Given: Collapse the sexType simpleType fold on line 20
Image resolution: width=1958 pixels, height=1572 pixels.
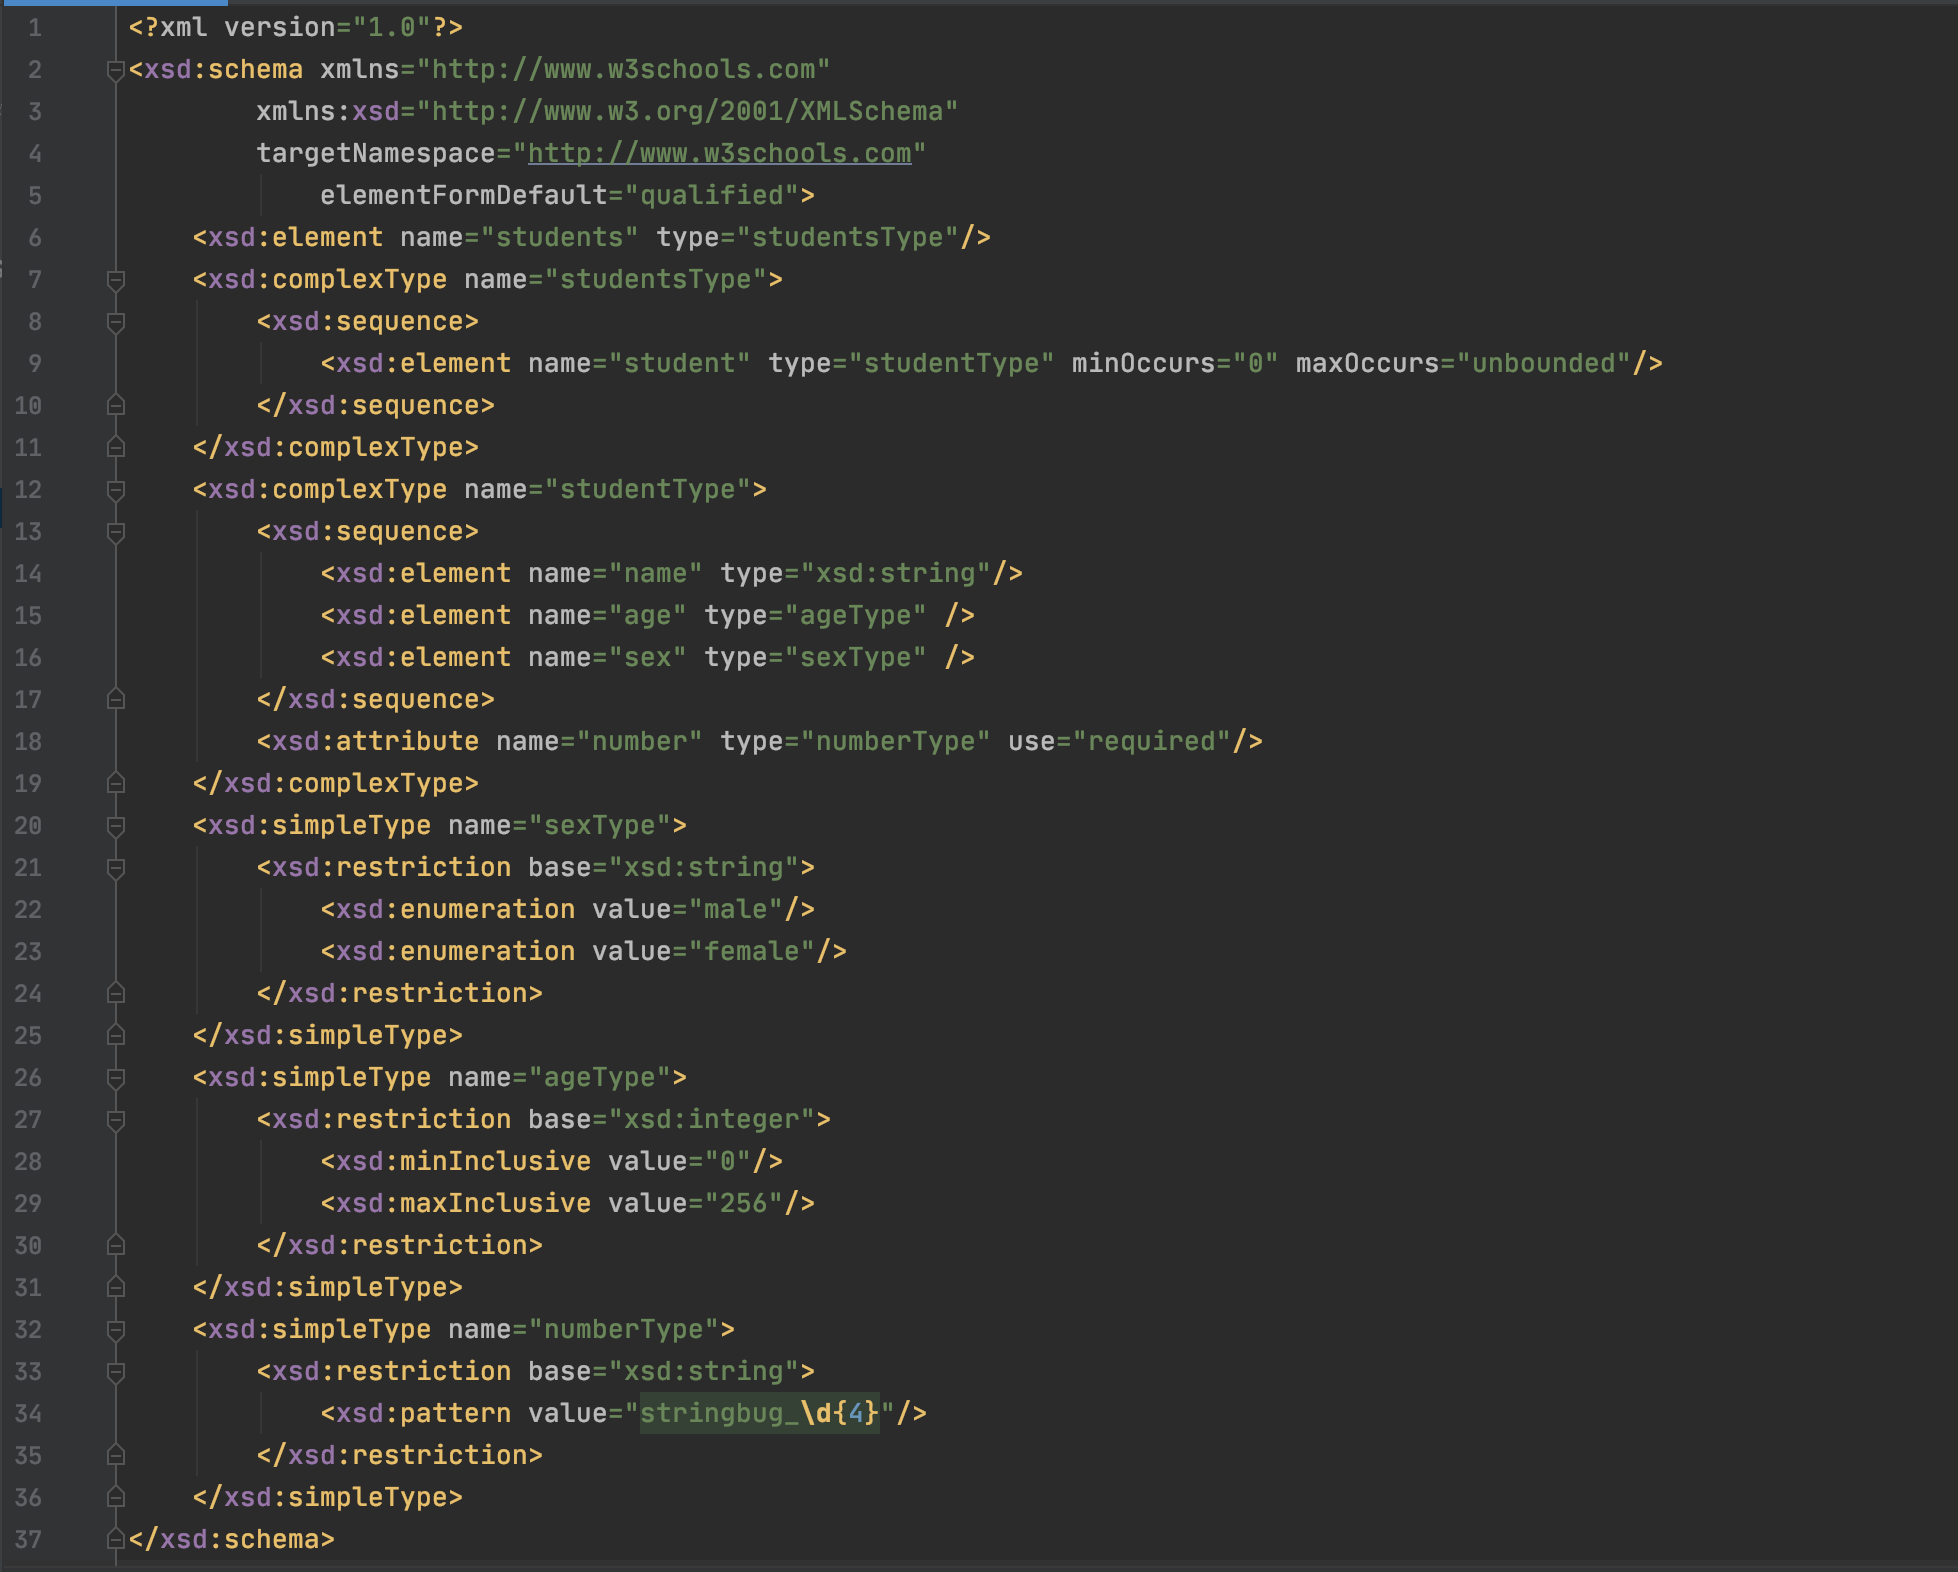Looking at the screenshot, I should 116,826.
